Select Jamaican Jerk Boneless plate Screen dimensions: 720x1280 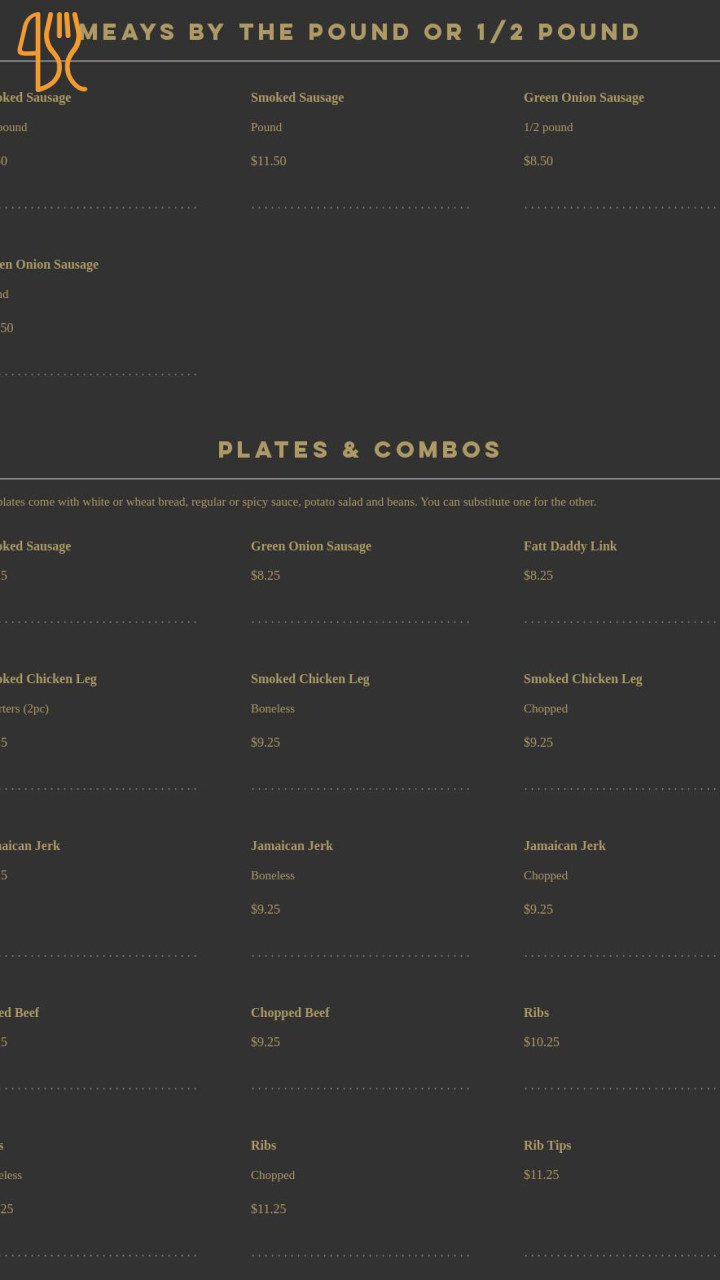click(x=292, y=846)
